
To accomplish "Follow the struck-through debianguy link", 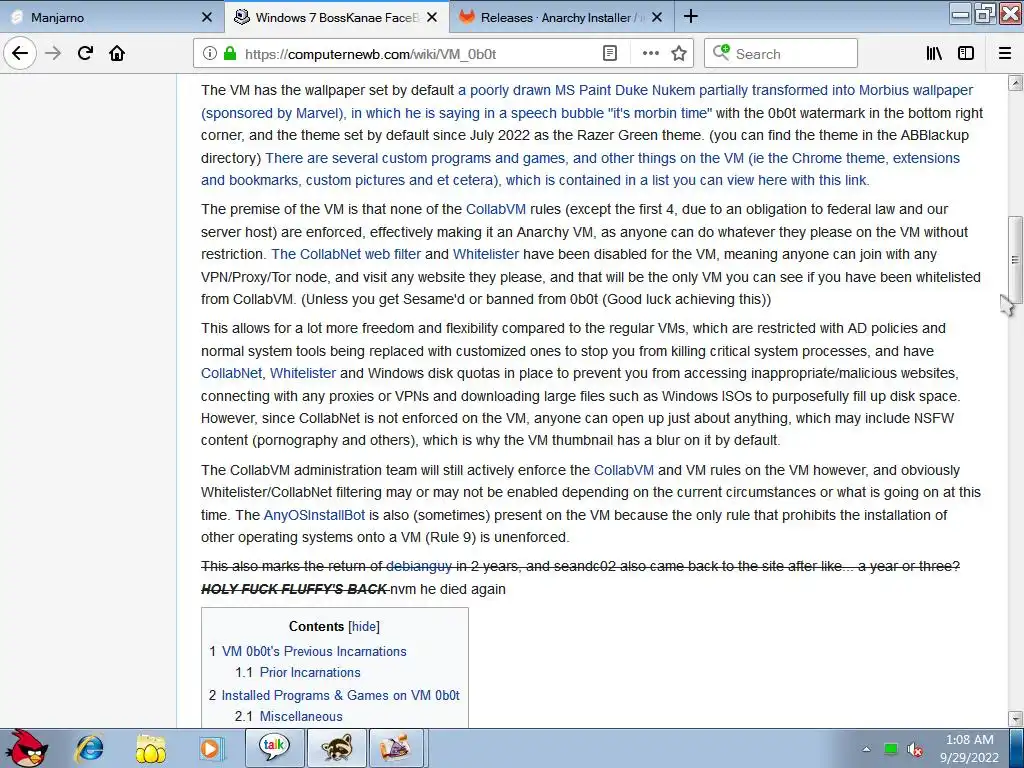I will (419, 566).
